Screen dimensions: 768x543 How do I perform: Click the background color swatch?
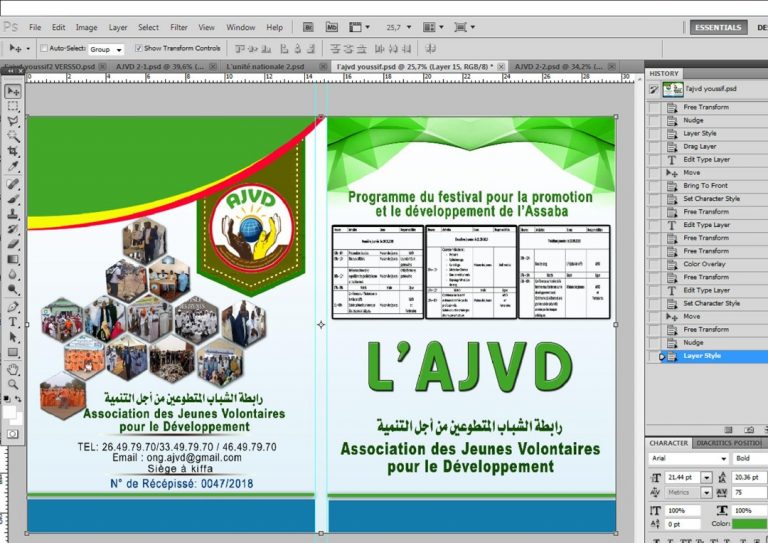click(x=18, y=420)
